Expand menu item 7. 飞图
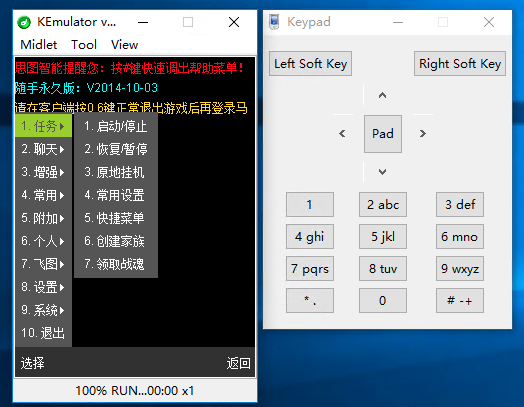 [x=43, y=264]
